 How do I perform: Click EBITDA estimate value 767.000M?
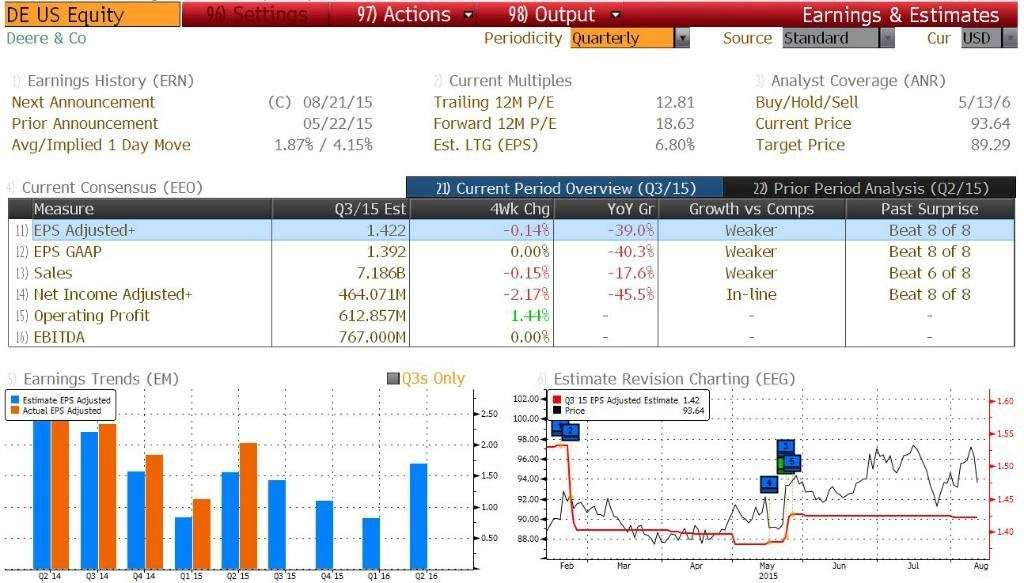[372, 338]
